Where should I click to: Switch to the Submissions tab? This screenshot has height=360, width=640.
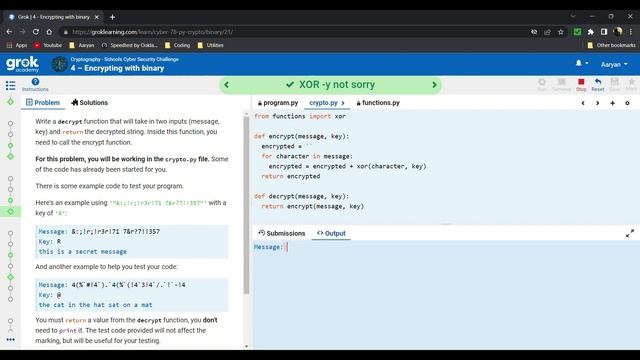point(282,233)
